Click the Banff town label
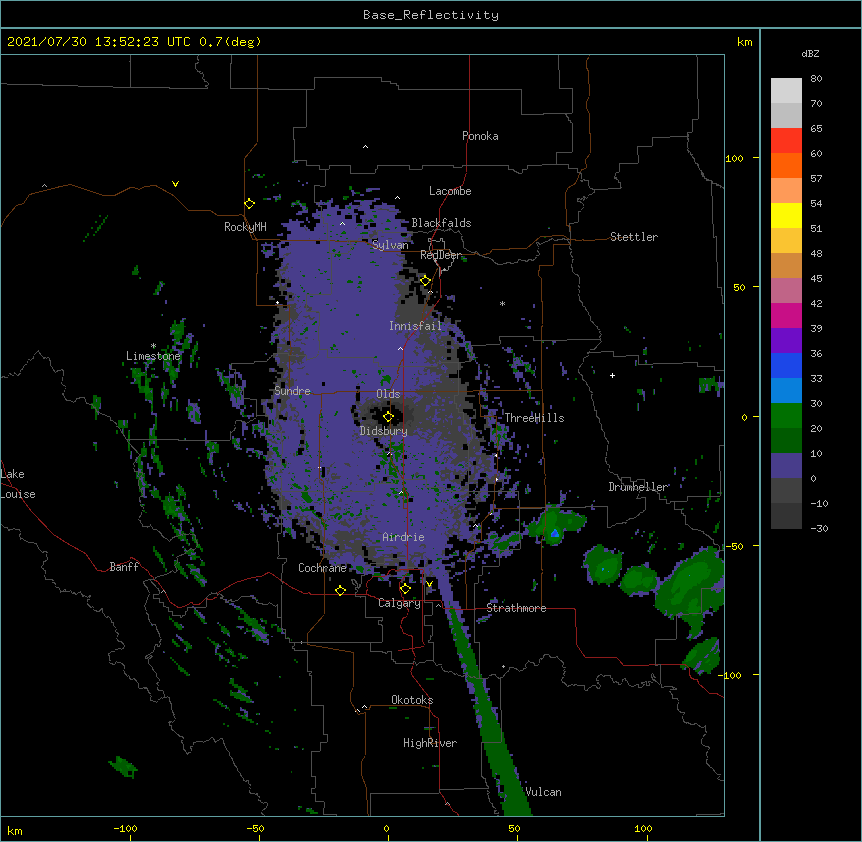This screenshot has width=862, height=842. tap(124, 567)
